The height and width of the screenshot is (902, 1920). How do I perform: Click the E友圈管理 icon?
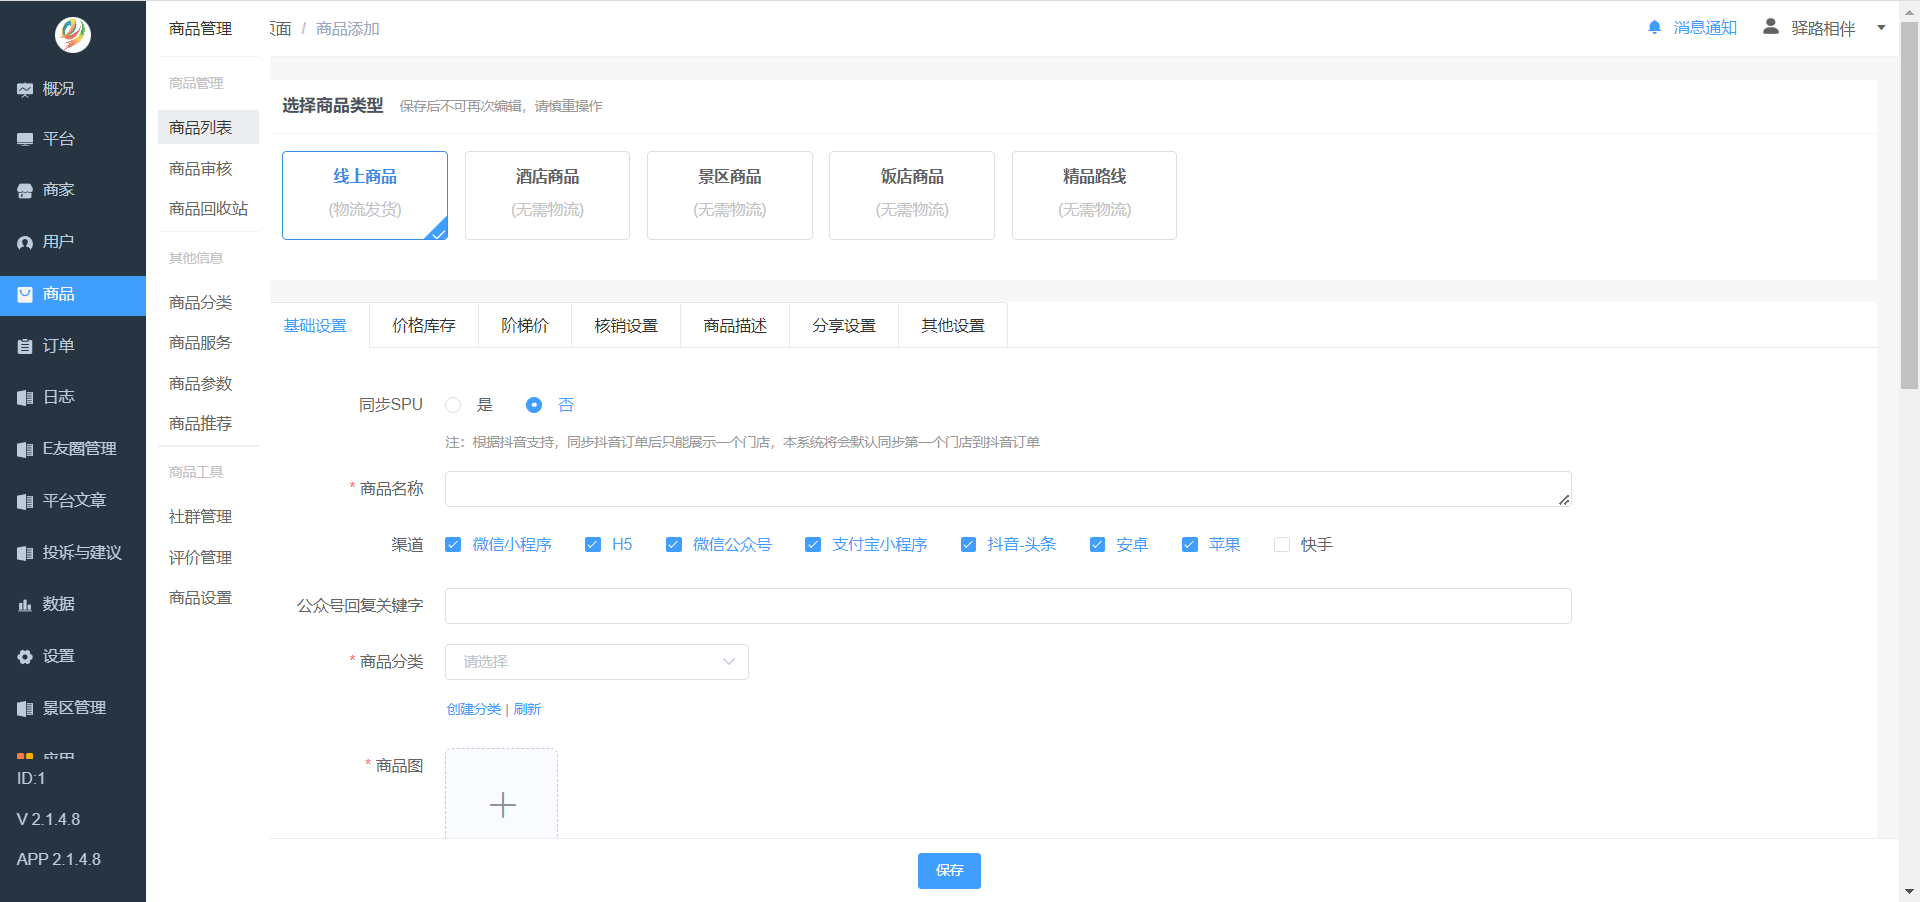point(25,449)
